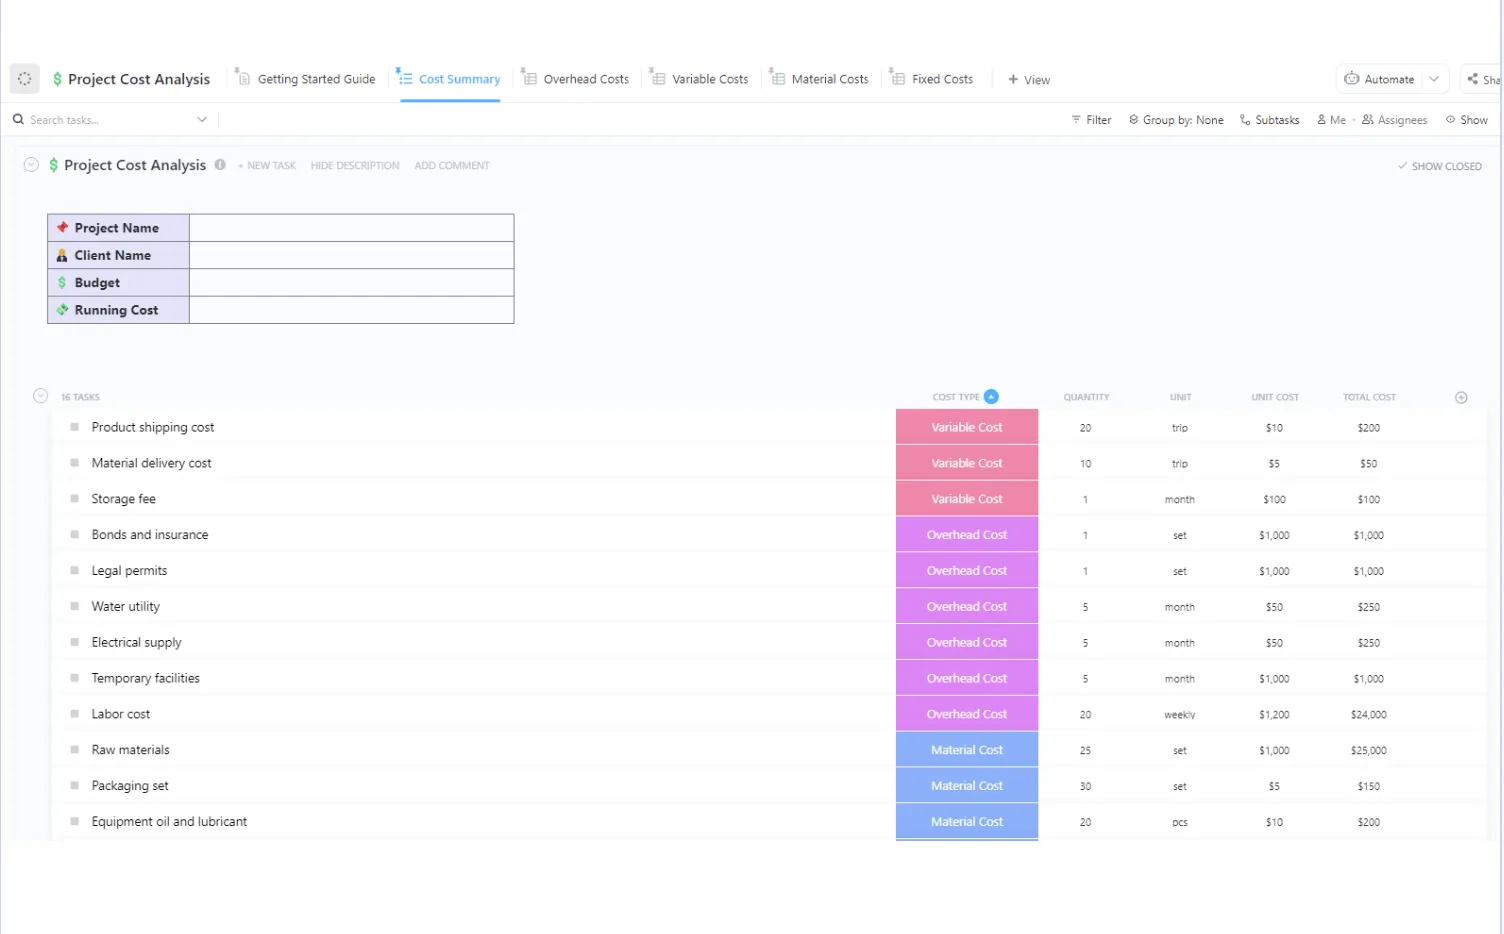
Task: Open the Getting Started Guide tab
Action: pyautogui.click(x=306, y=79)
